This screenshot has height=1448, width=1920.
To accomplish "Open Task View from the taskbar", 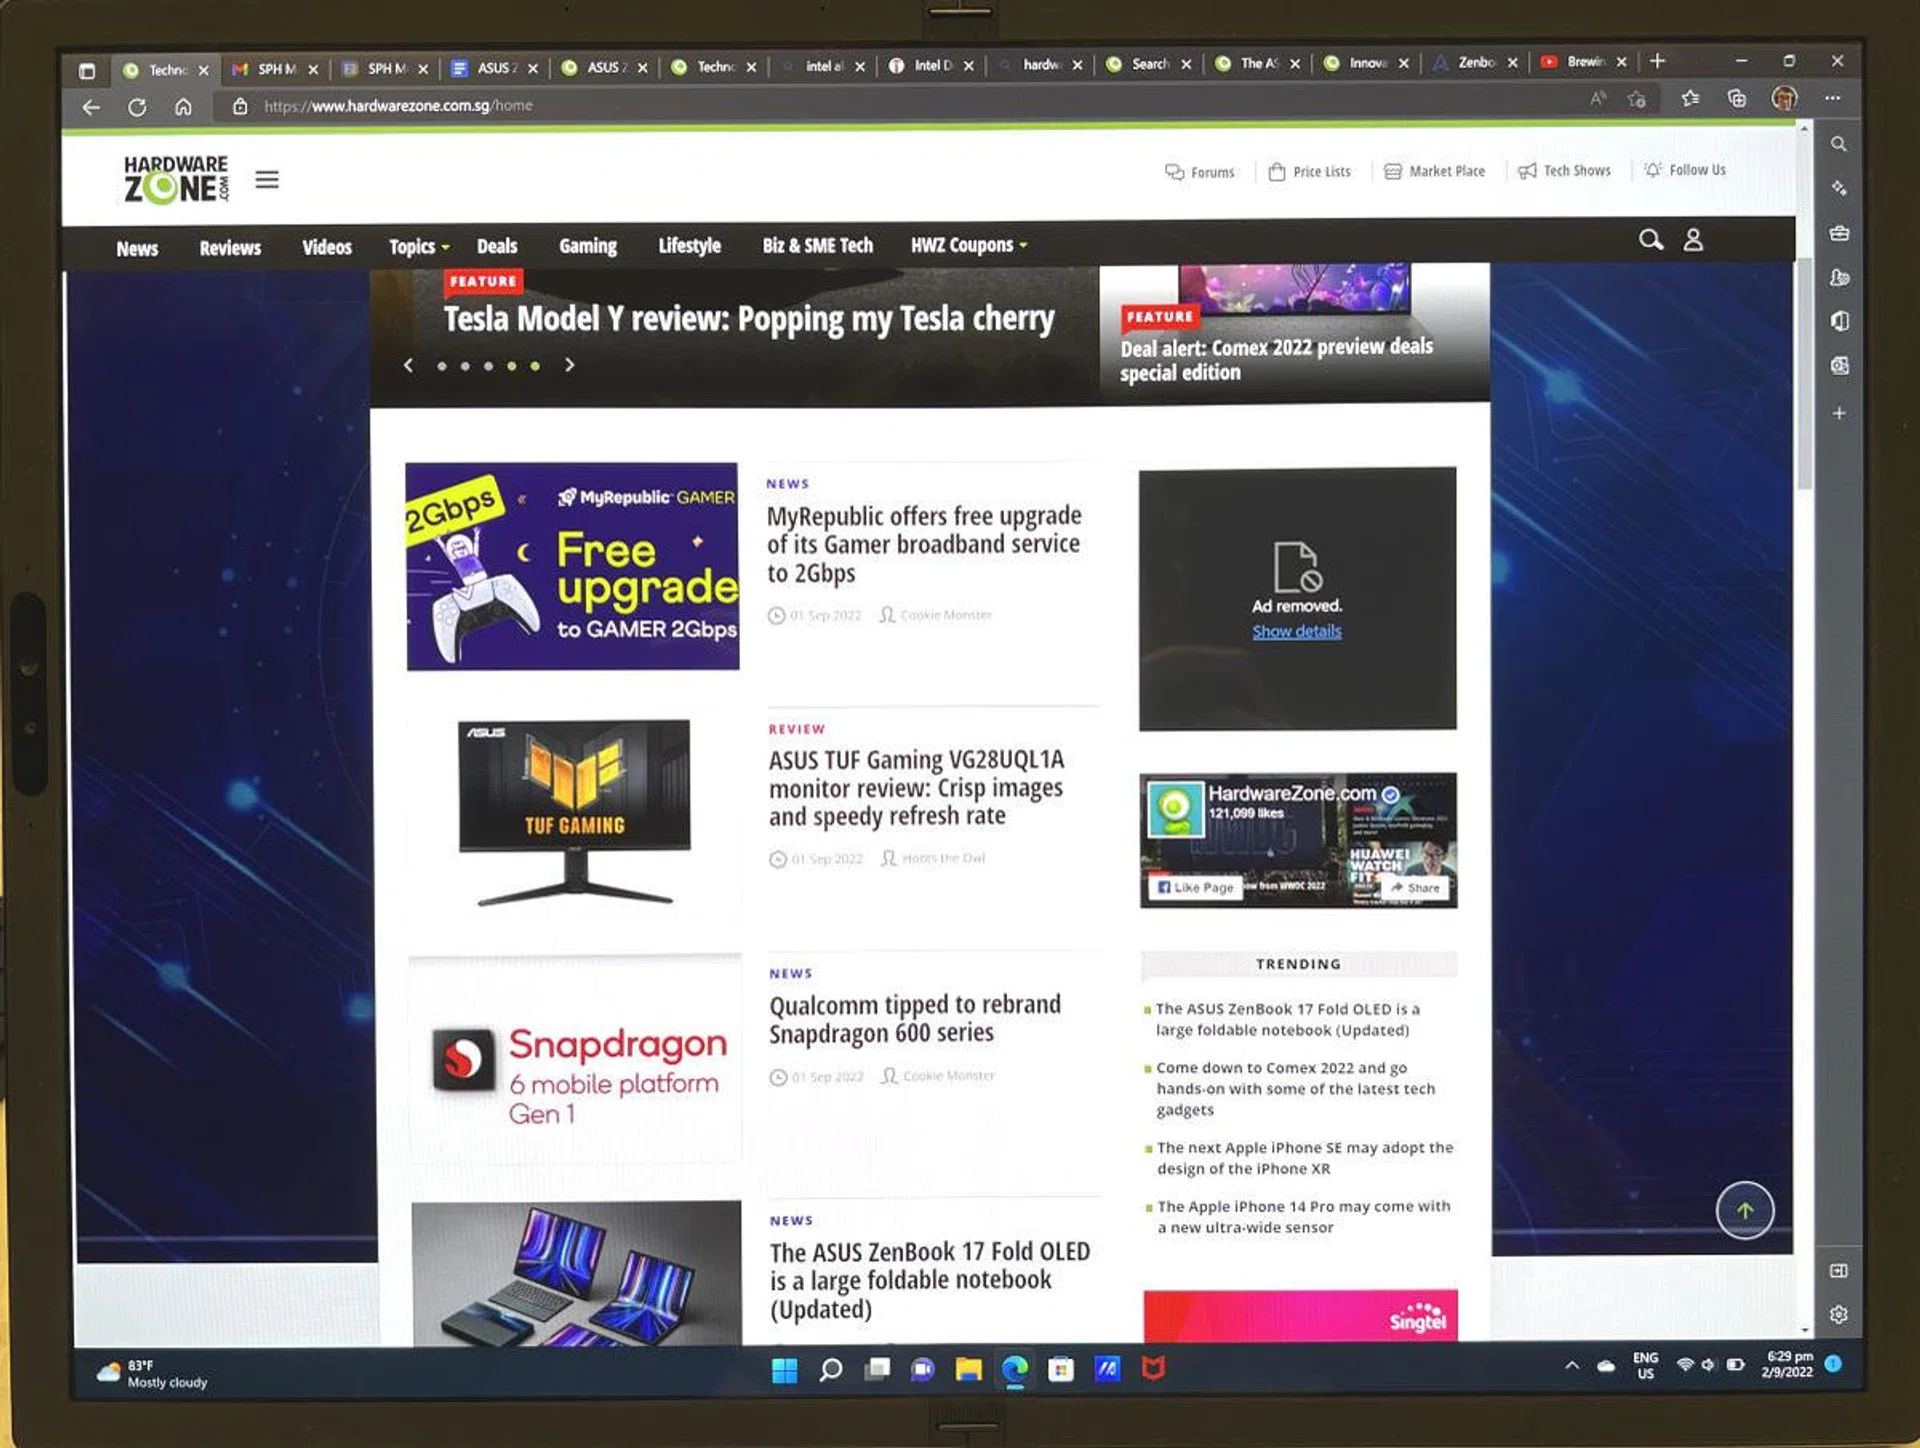I will [x=879, y=1369].
